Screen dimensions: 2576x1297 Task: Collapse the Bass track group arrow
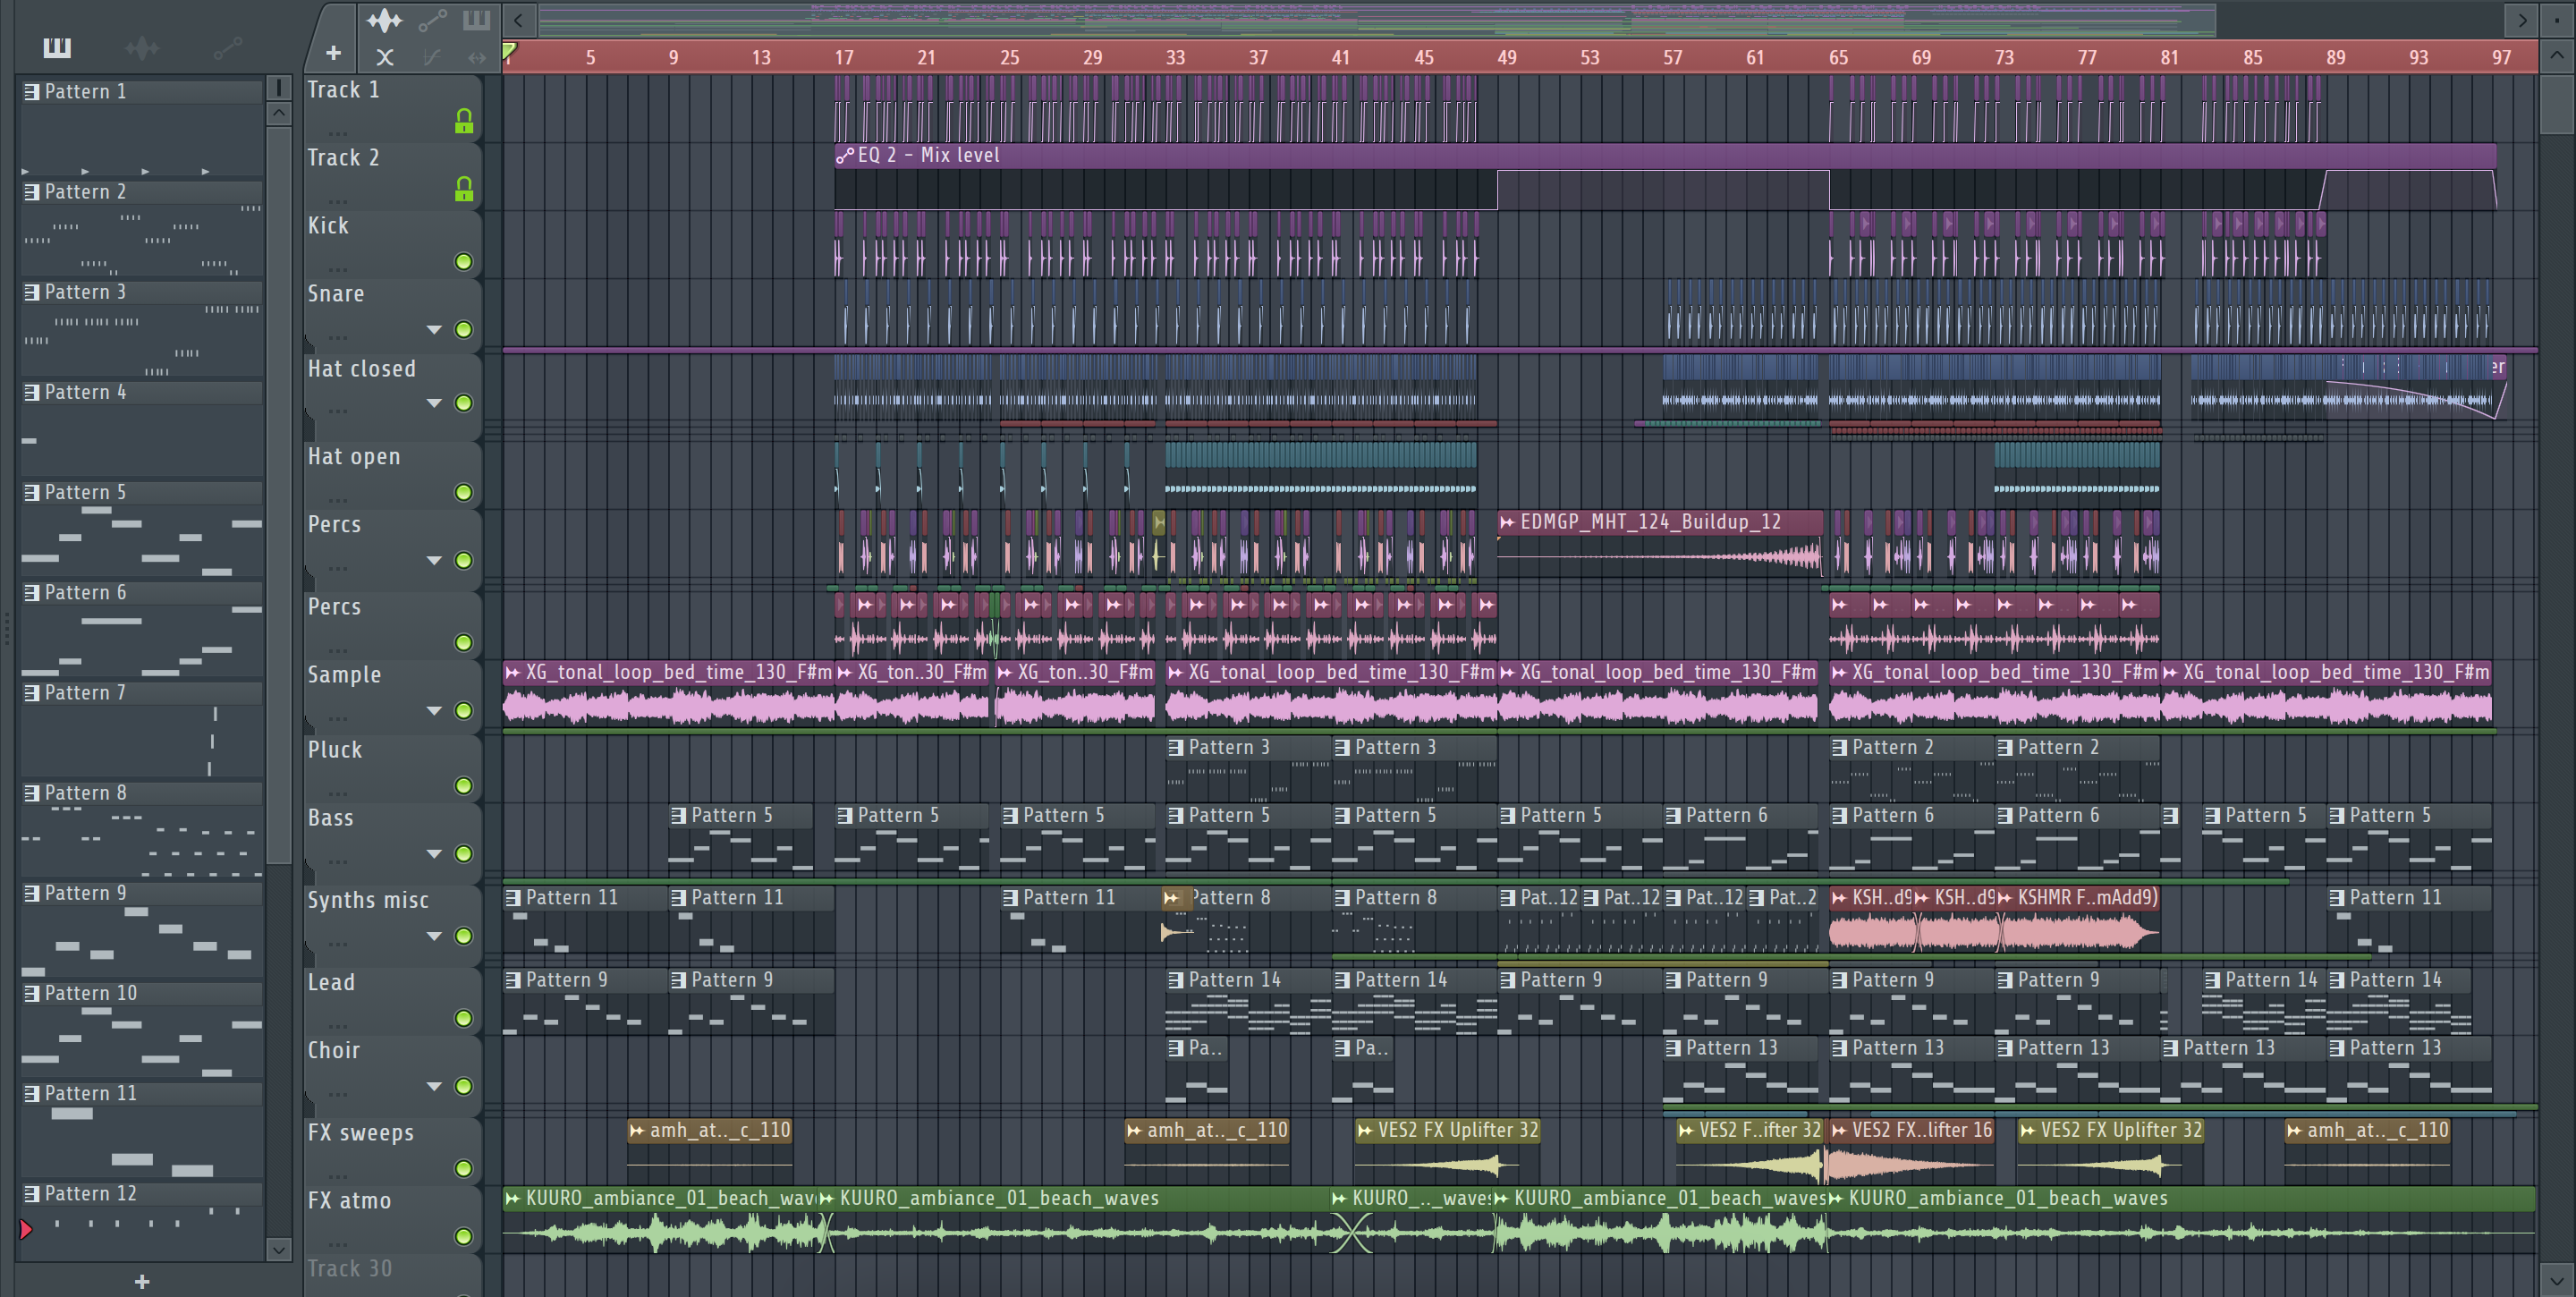434,853
